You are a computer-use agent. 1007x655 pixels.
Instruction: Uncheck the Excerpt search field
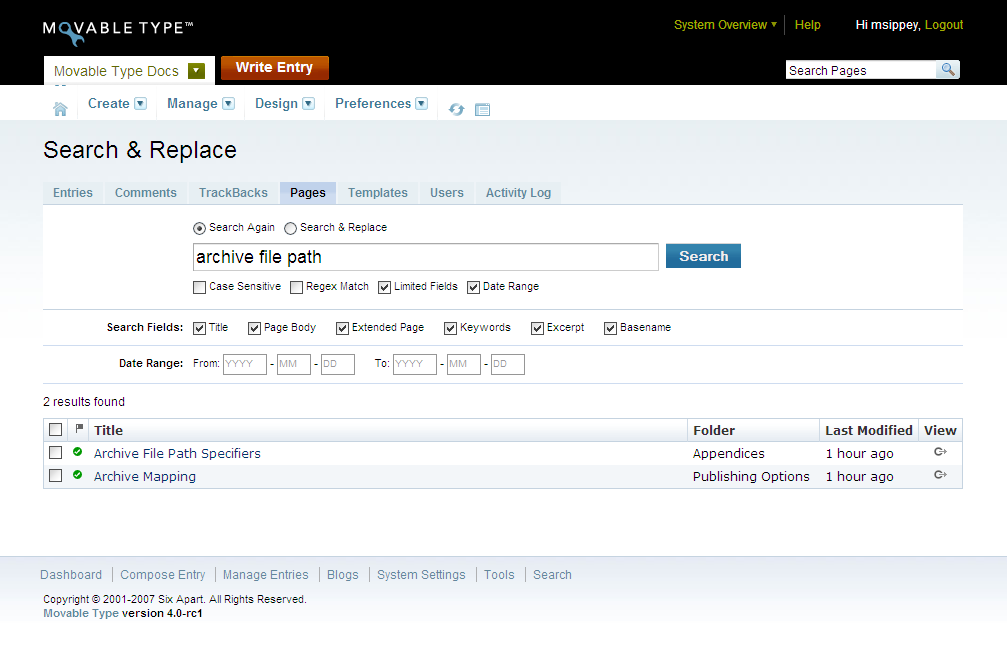pyautogui.click(x=537, y=328)
